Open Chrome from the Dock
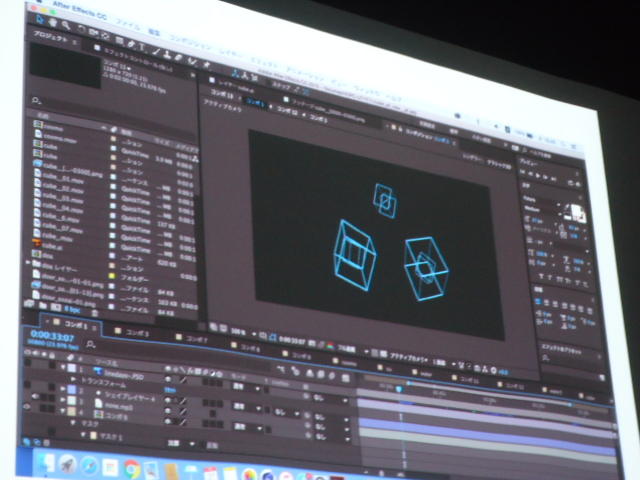 tap(132, 469)
